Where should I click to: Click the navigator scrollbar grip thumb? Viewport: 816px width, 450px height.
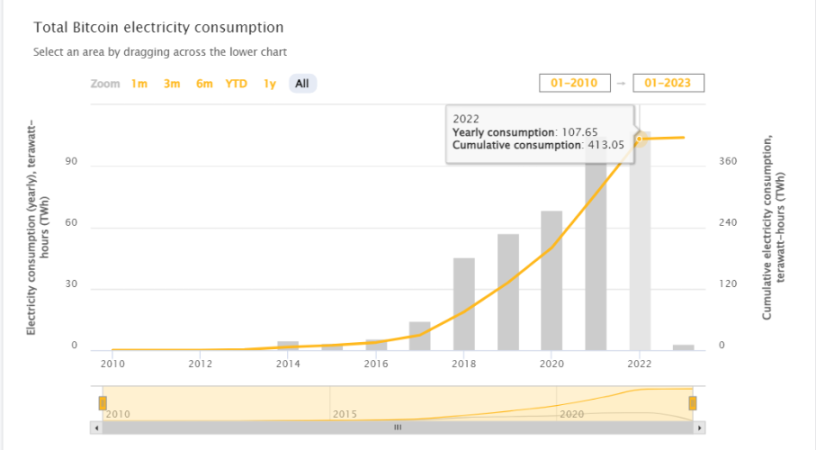(397, 427)
